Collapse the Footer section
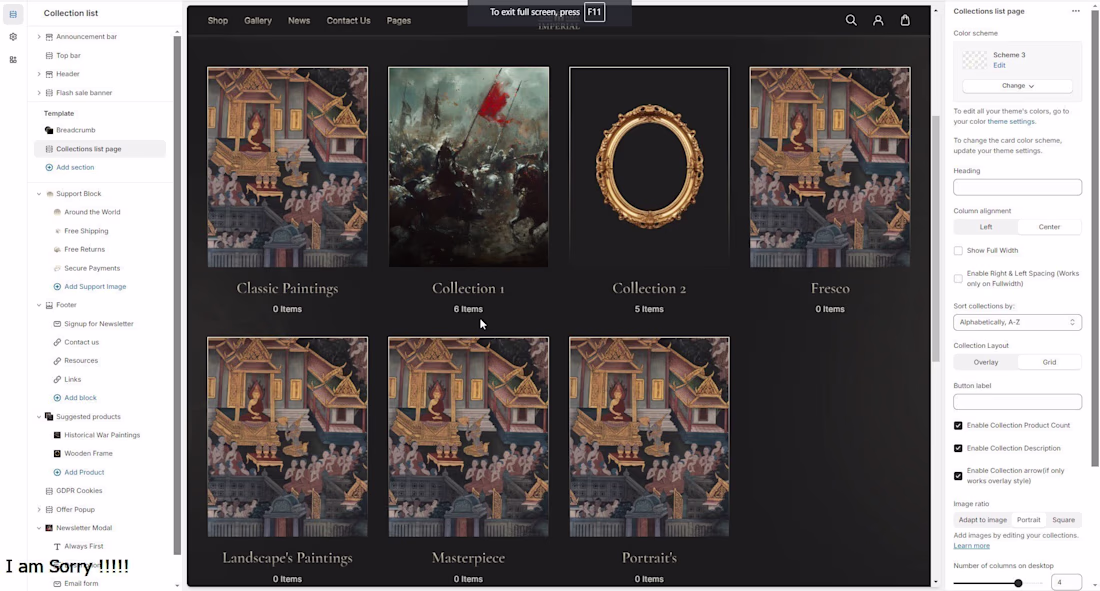The height and width of the screenshot is (591, 1100). [39, 305]
